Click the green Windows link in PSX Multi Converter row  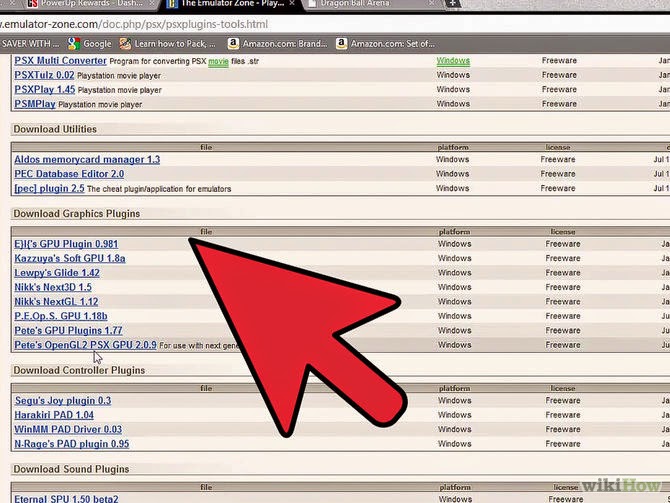coord(453,61)
